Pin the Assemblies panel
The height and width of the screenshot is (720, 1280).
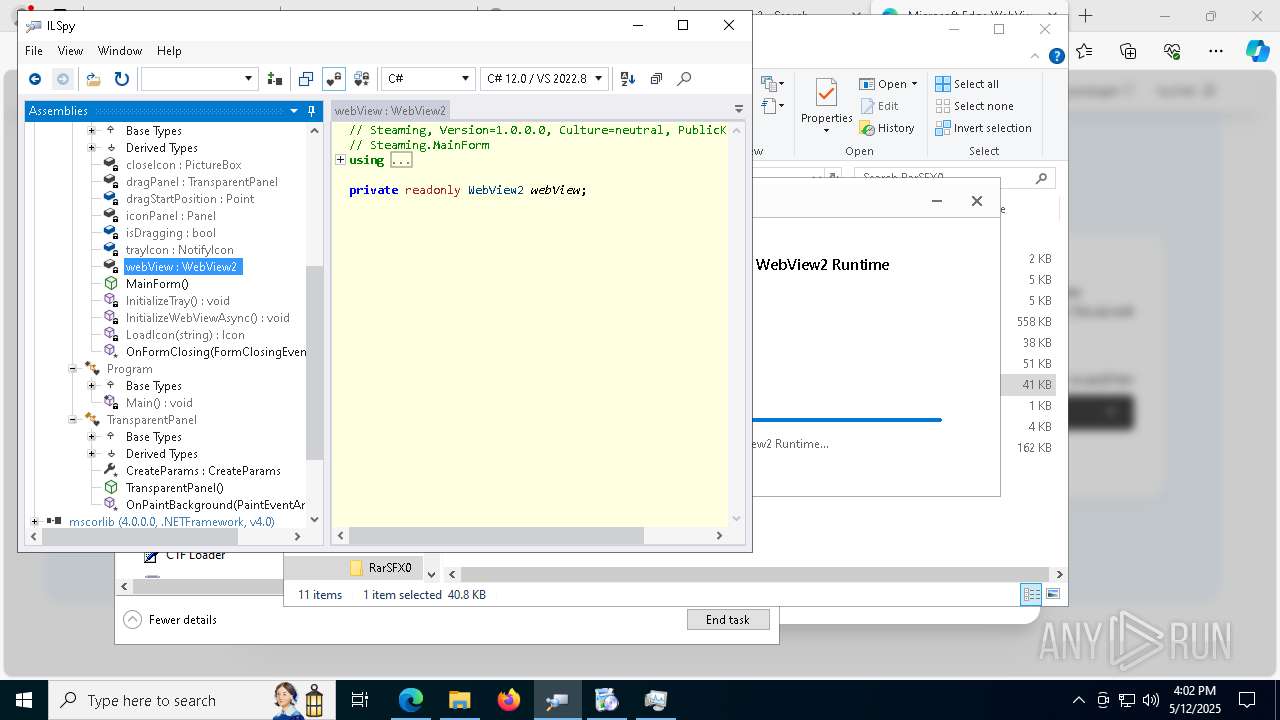[x=312, y=111]
